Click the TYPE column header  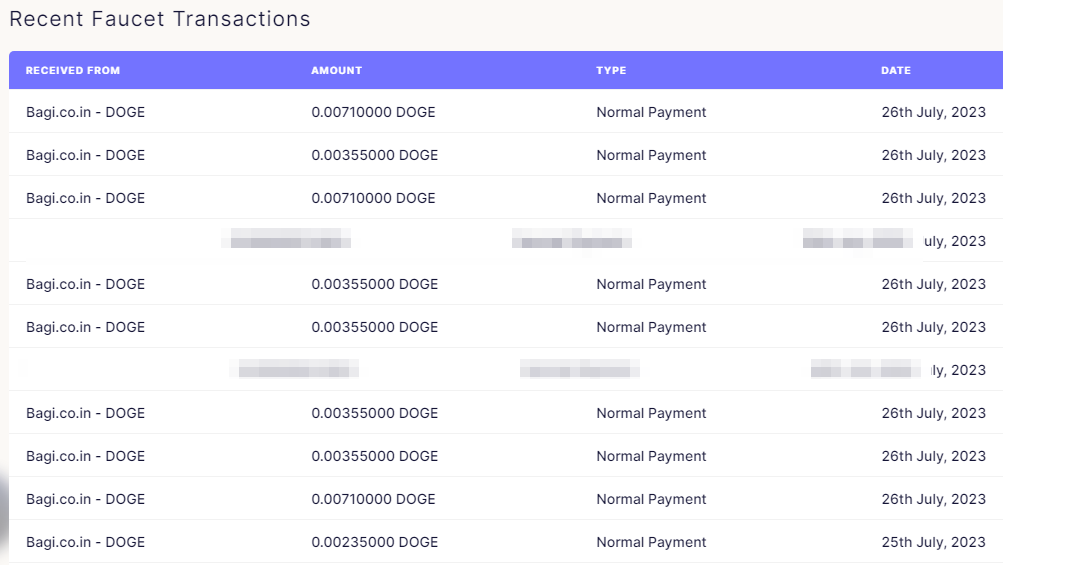pos(611,71)
